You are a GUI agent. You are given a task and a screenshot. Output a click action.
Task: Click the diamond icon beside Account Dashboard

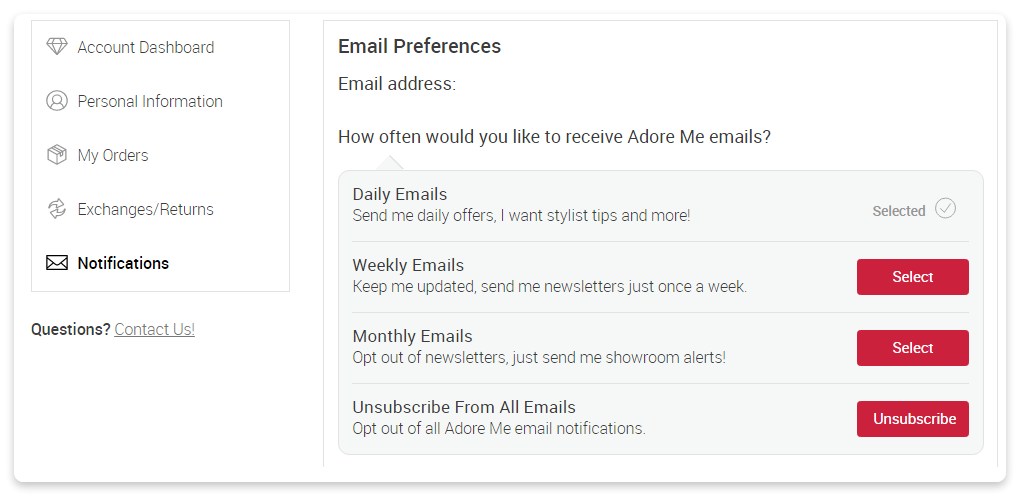point(57,47)
